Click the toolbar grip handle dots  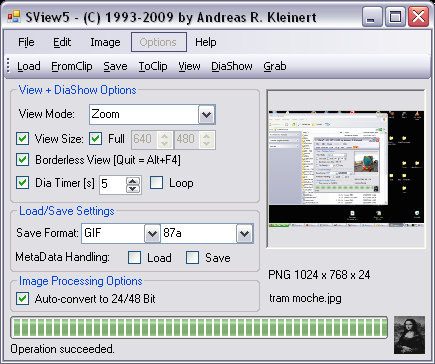point(8,66)
